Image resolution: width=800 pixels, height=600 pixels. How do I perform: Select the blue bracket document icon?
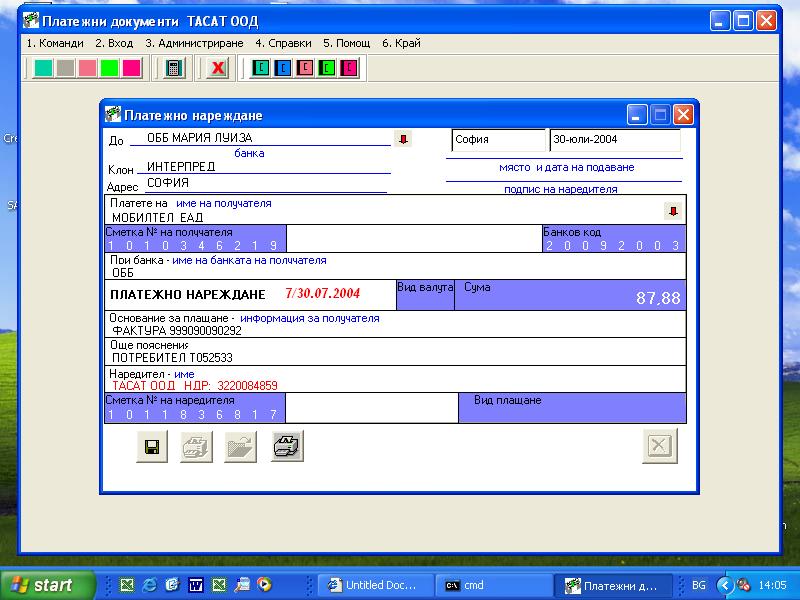click(283, 68)
